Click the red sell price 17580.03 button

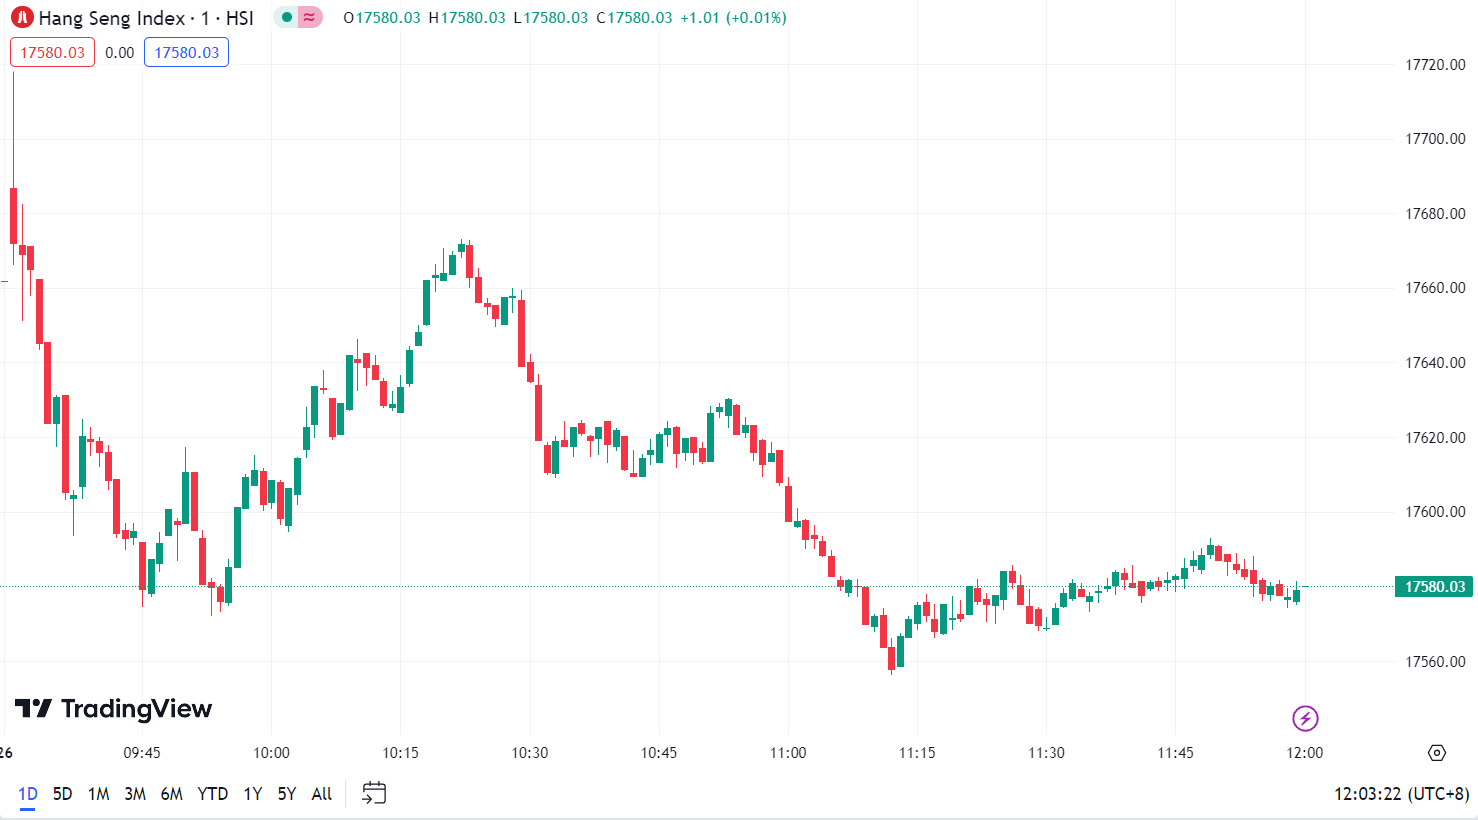click(x=53, y=53)
